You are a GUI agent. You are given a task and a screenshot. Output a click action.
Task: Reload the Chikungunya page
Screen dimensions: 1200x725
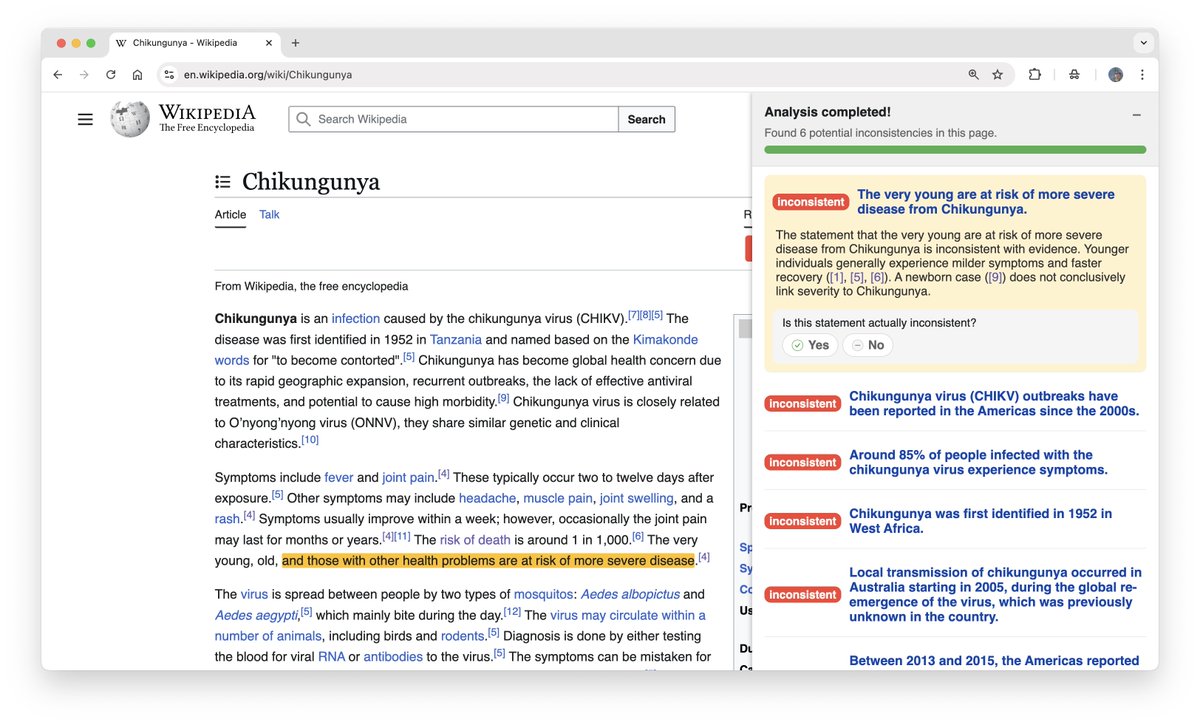[x=111, y=75]
